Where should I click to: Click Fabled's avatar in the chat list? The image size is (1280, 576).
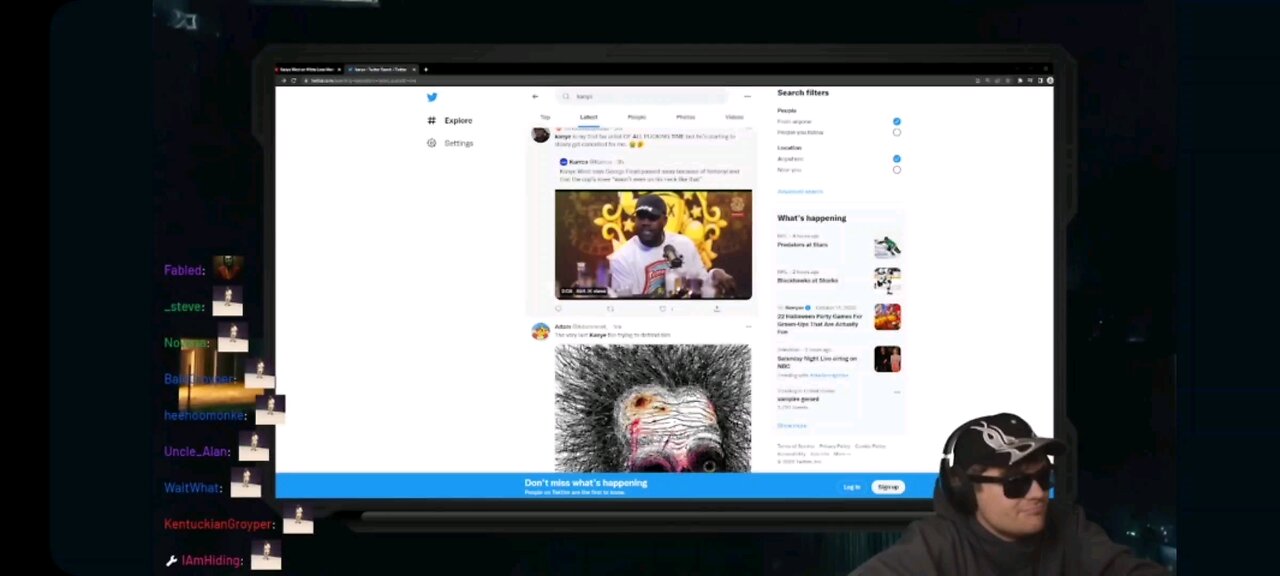click(x=228, y=267)
